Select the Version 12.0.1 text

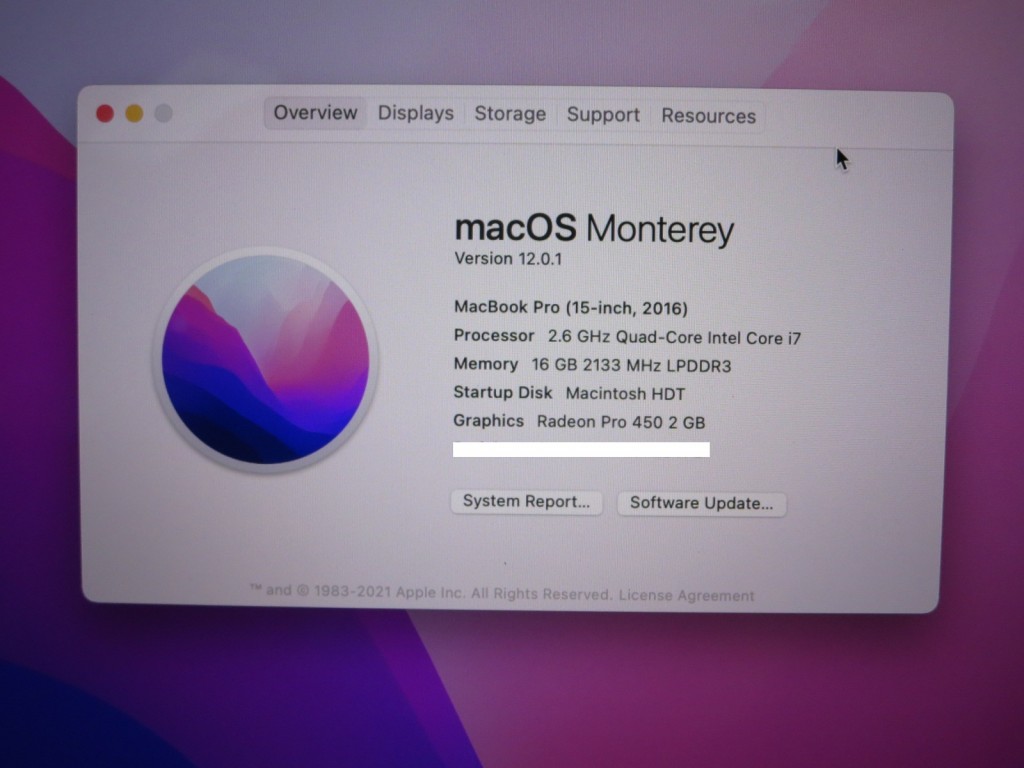point(508,259)
